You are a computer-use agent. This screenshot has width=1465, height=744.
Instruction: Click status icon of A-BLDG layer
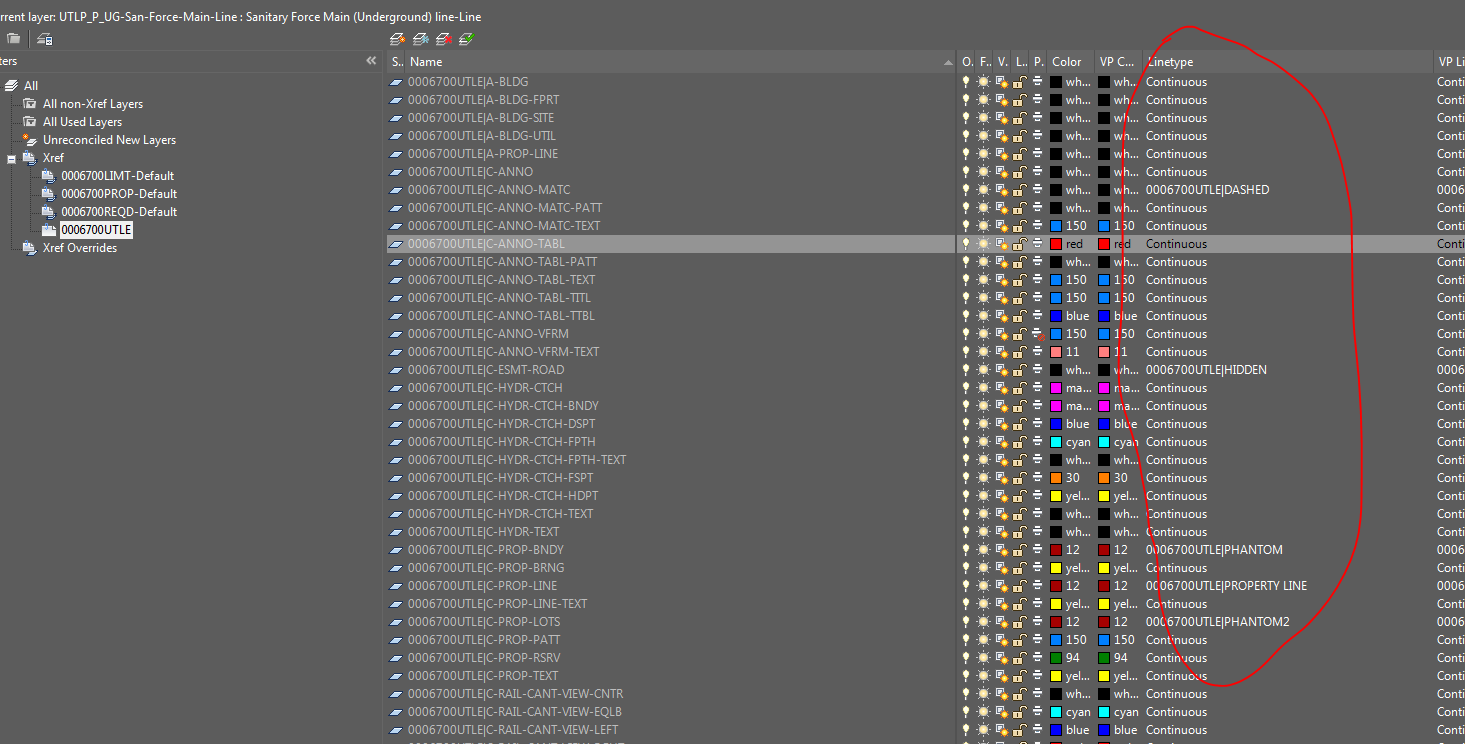[x=397, y=82]
